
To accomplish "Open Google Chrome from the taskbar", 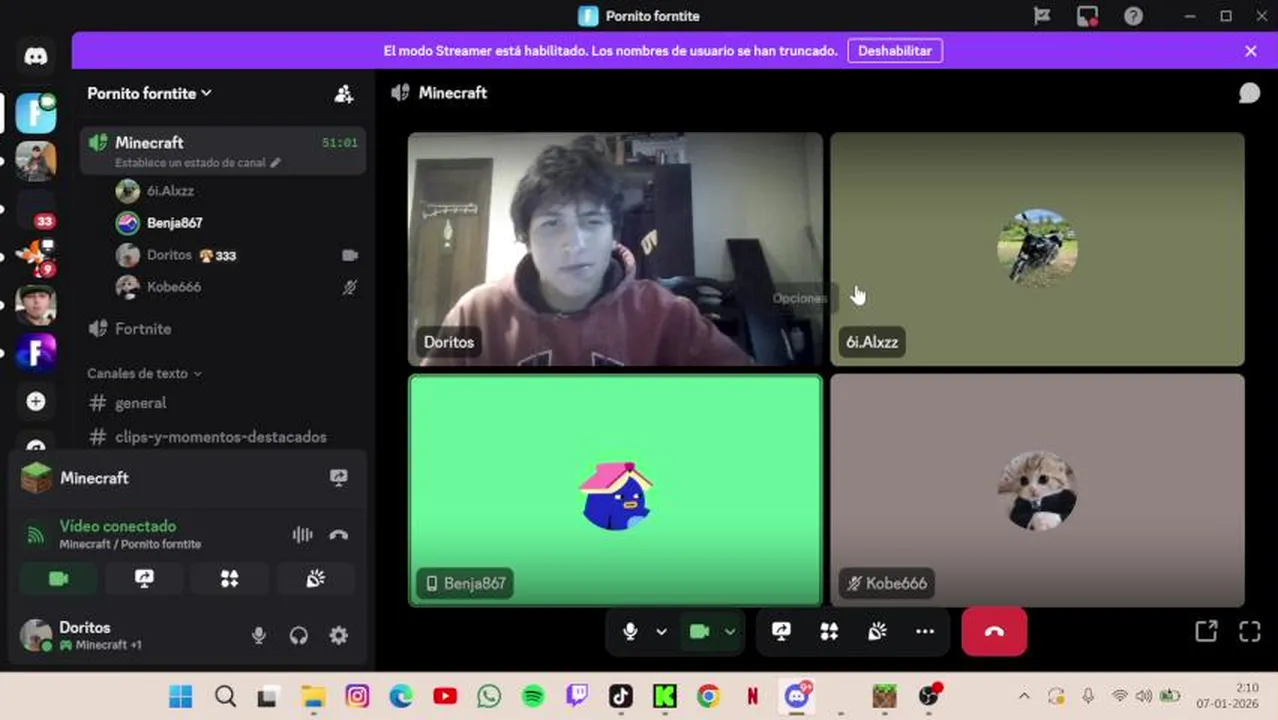I will tap(708, 696).
